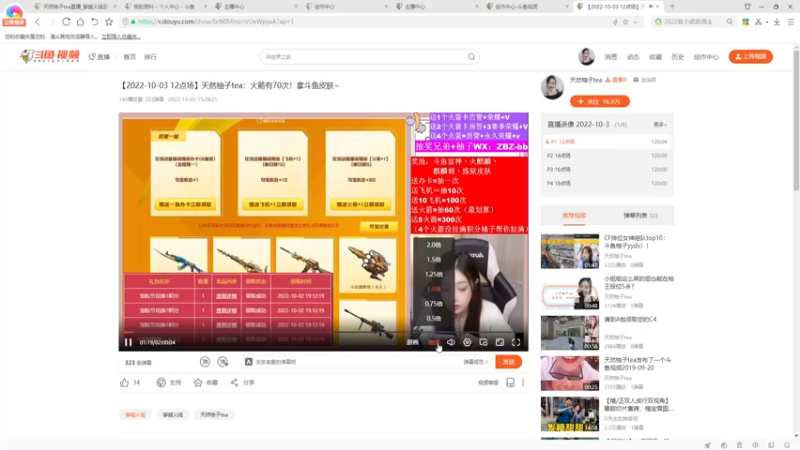
Task: Go back with the browser back arrow
Action: coord(37,21)
